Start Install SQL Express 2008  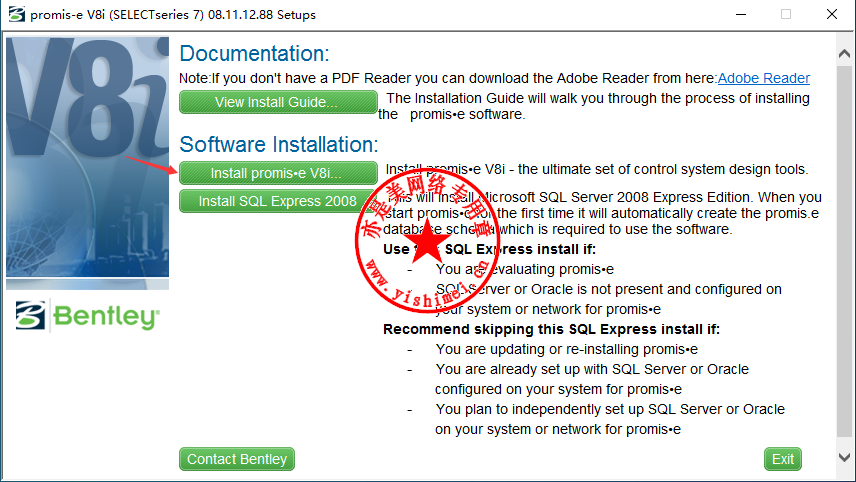(278, 201)
